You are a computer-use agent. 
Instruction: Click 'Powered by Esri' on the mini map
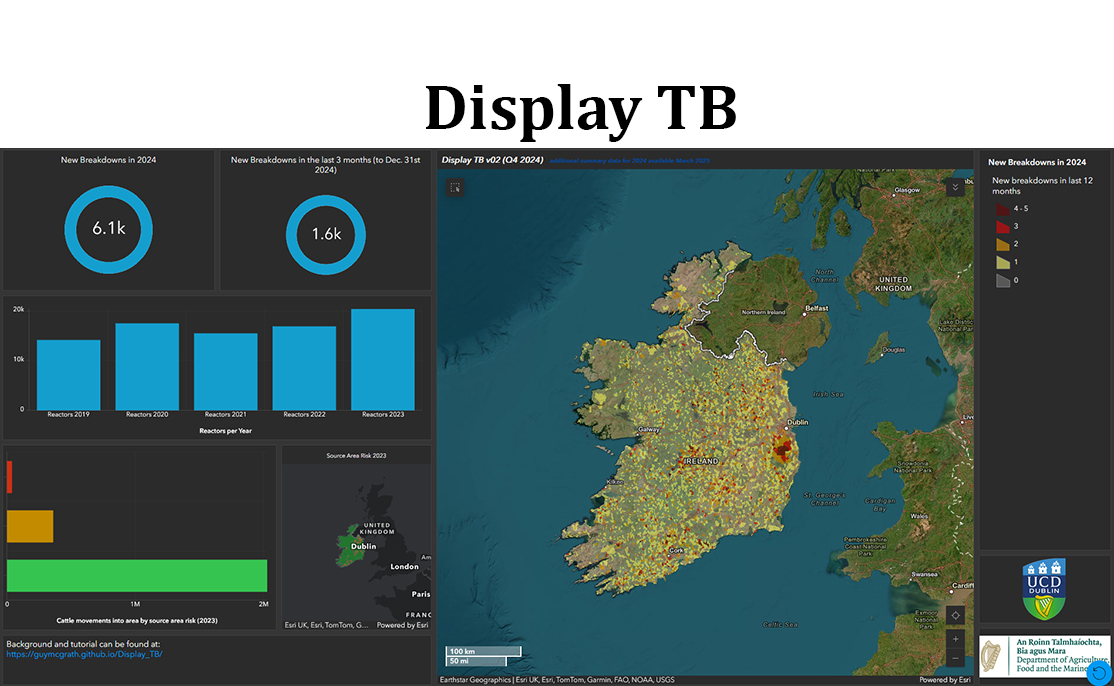click(x=403, y=626)
